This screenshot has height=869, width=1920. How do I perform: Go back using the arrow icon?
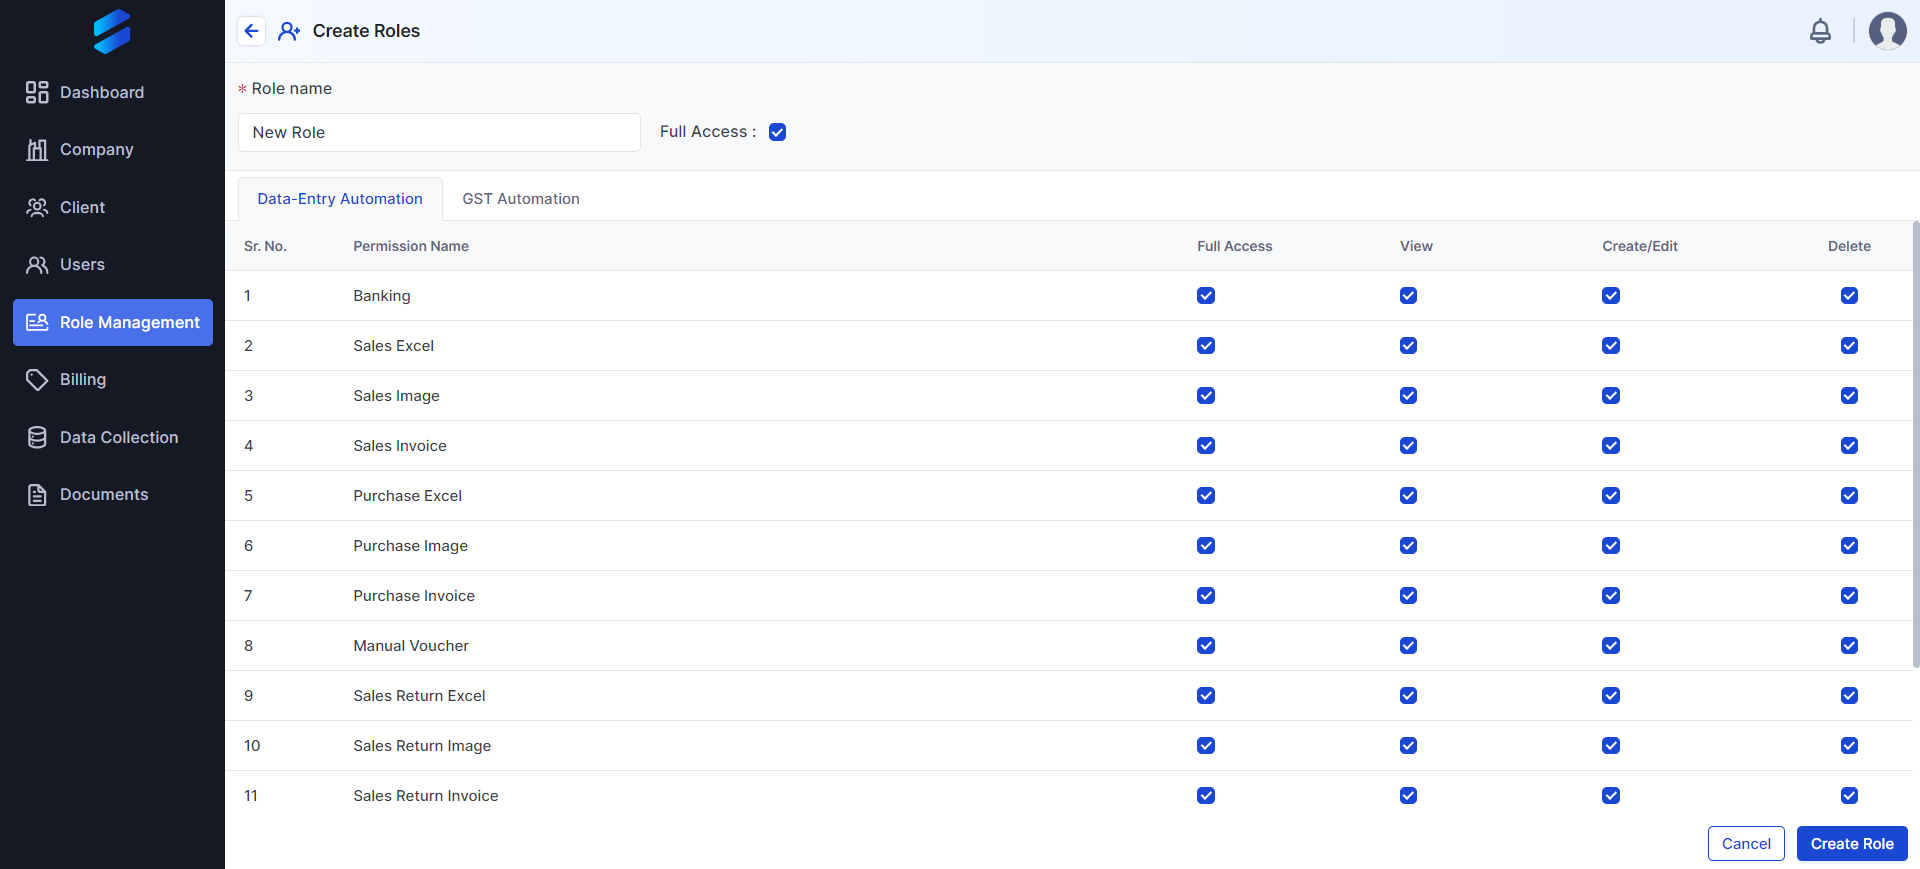pos(251,31)
